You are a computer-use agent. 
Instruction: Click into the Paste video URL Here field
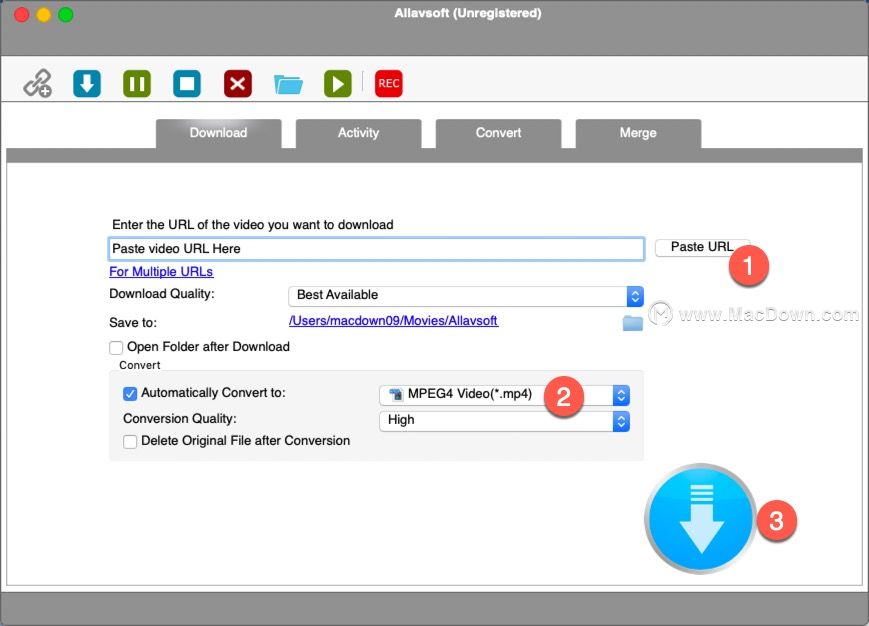click(x=376, y=249)
